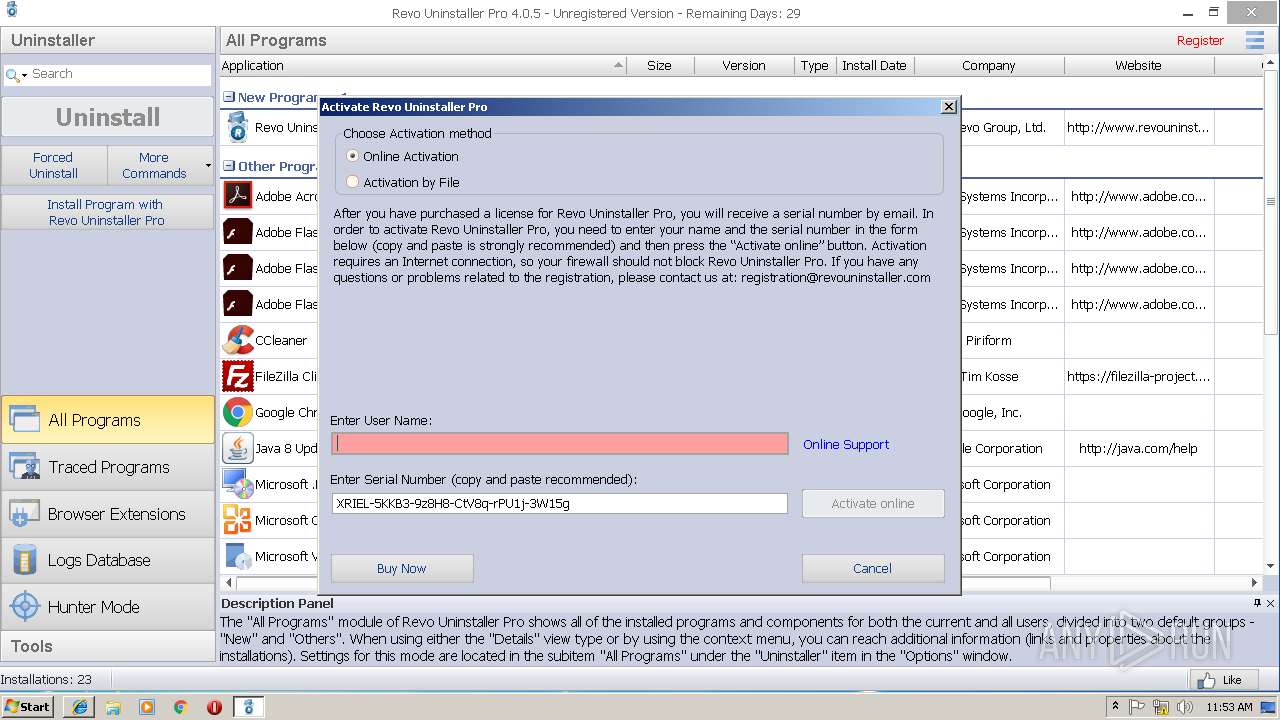Viewport: 1280px width, 720px height.
Task: Click the Microsoft Office program icon
Action: 238,520
